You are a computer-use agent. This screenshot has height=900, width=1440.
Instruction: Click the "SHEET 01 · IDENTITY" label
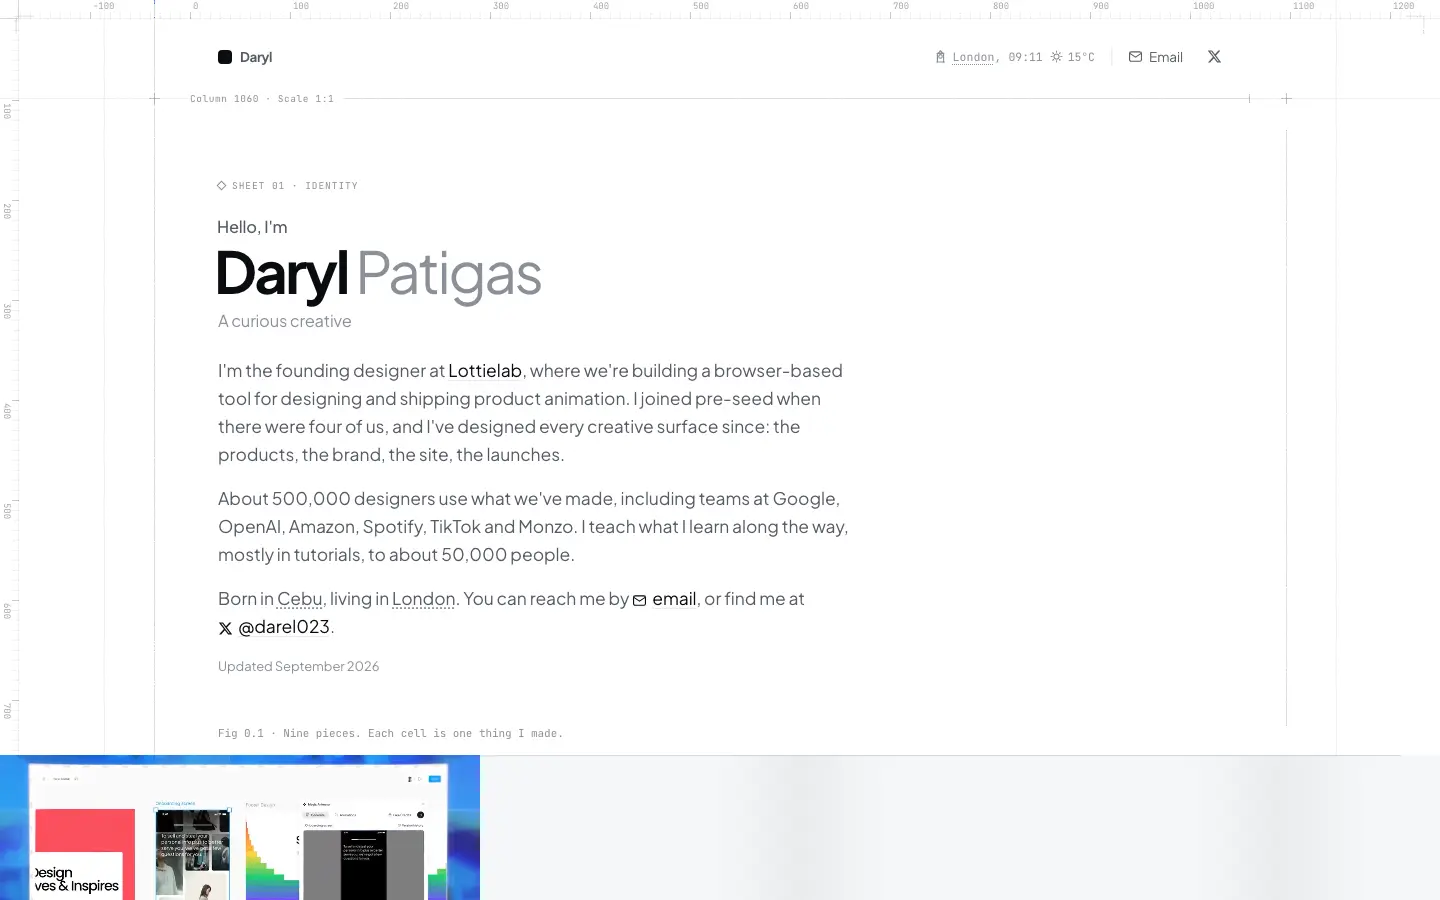pyautogui.click(x=287, y=186)
